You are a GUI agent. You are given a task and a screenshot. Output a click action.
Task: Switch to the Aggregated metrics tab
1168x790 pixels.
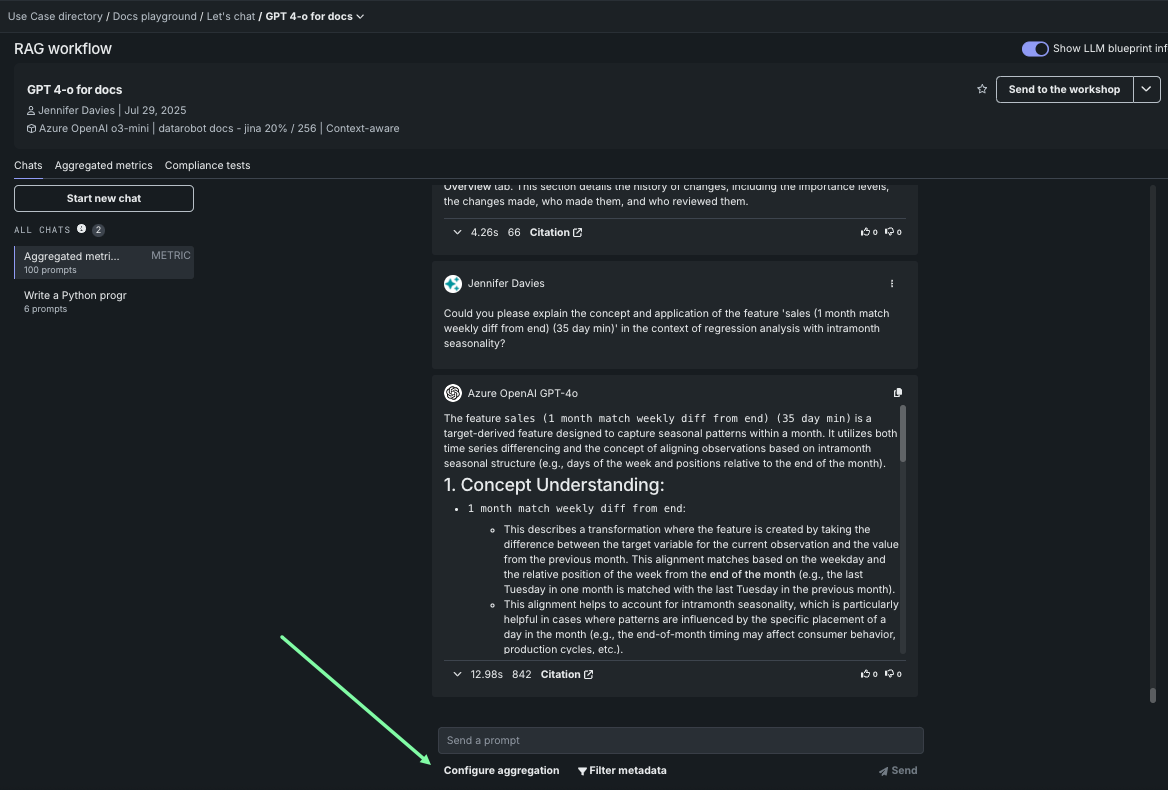tap(104, 165)
